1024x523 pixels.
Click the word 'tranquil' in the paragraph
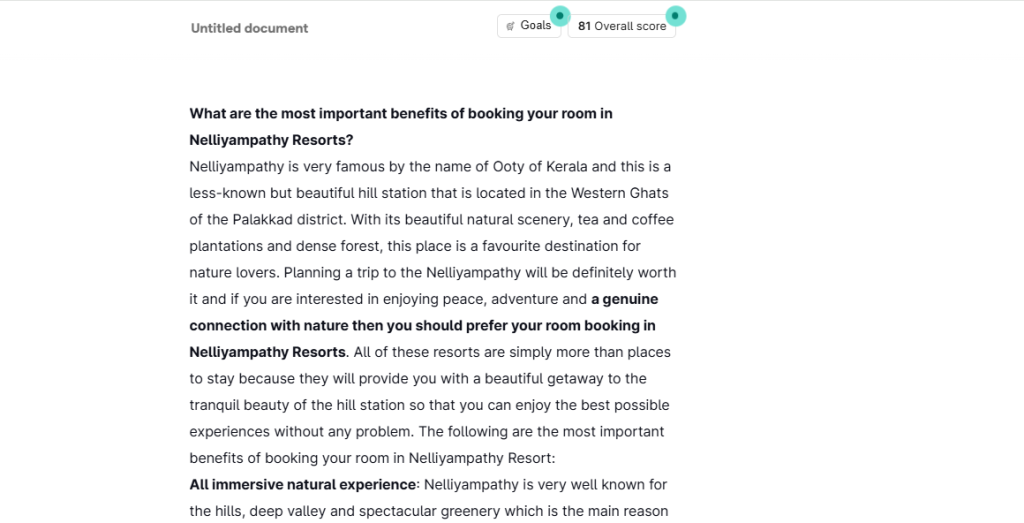click(x=216, y=405)
